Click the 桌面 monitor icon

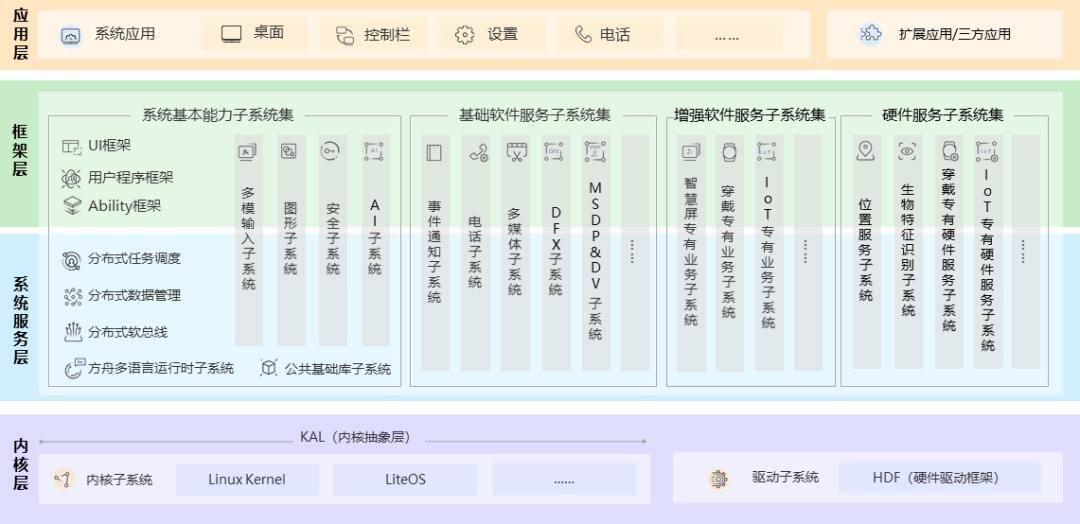[x=231, y=34]
